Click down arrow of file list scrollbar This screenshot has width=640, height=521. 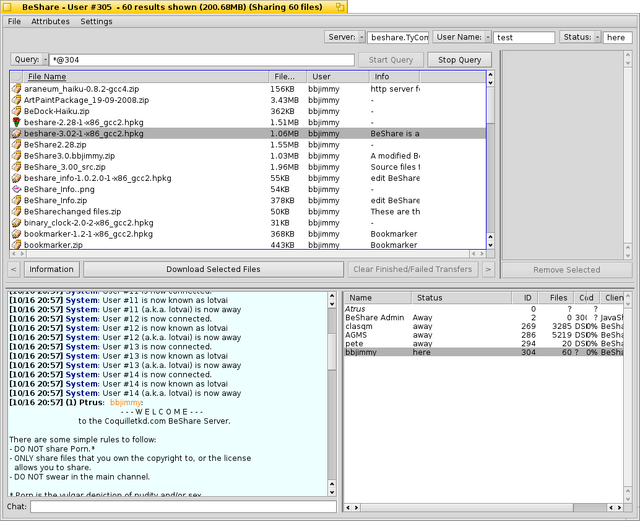coord(491,245)
